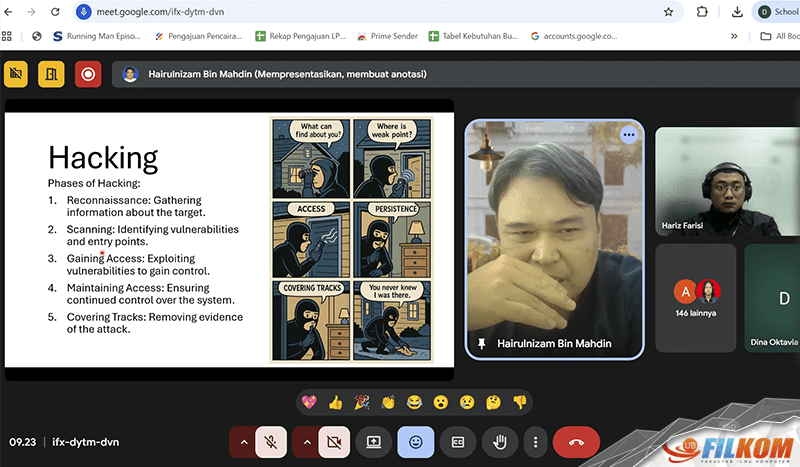This screenshot has height=467, width=800.
Task: Click the red recording indicator icon
Action: [88, 74]
